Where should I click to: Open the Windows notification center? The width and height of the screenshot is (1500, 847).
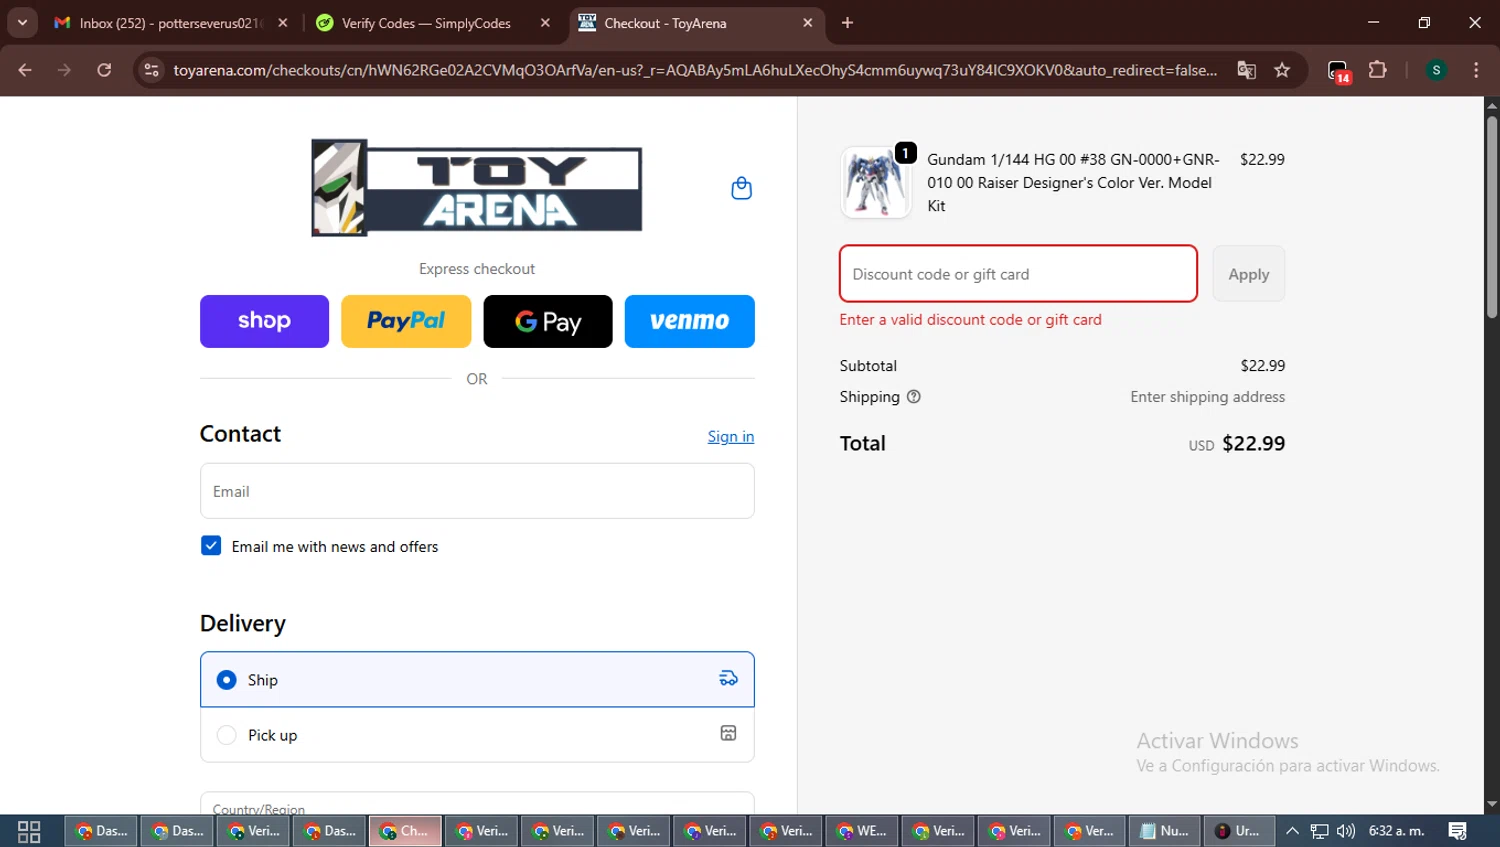click(x=1457, y=831)
